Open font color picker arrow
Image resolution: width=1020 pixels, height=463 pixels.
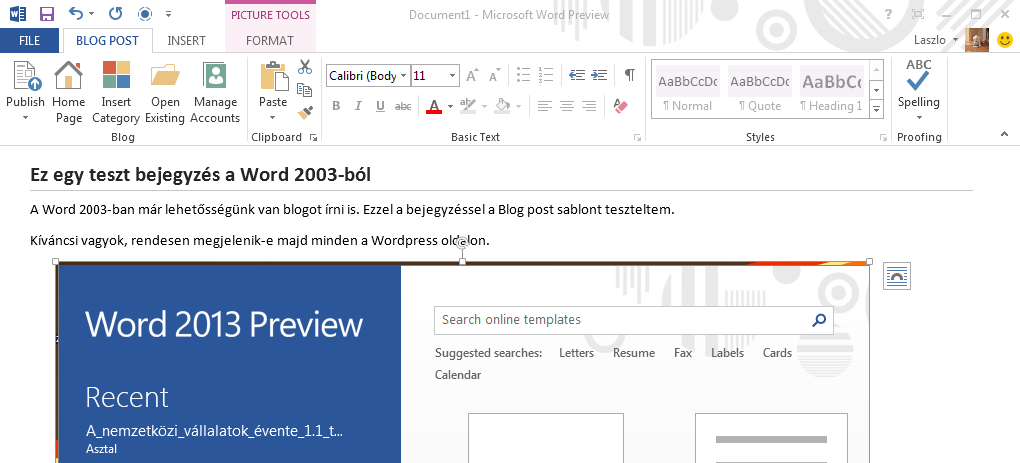(450, 106)
